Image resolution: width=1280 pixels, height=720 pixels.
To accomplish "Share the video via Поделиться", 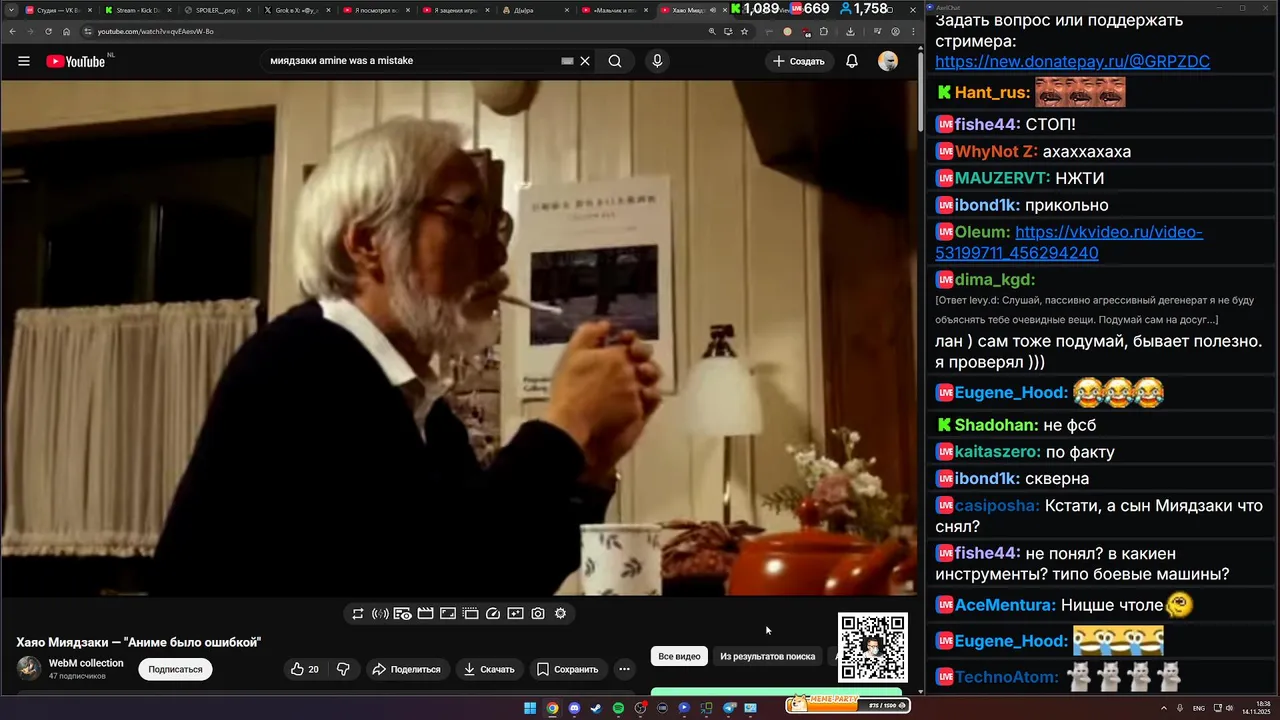I will coord(406,669).
